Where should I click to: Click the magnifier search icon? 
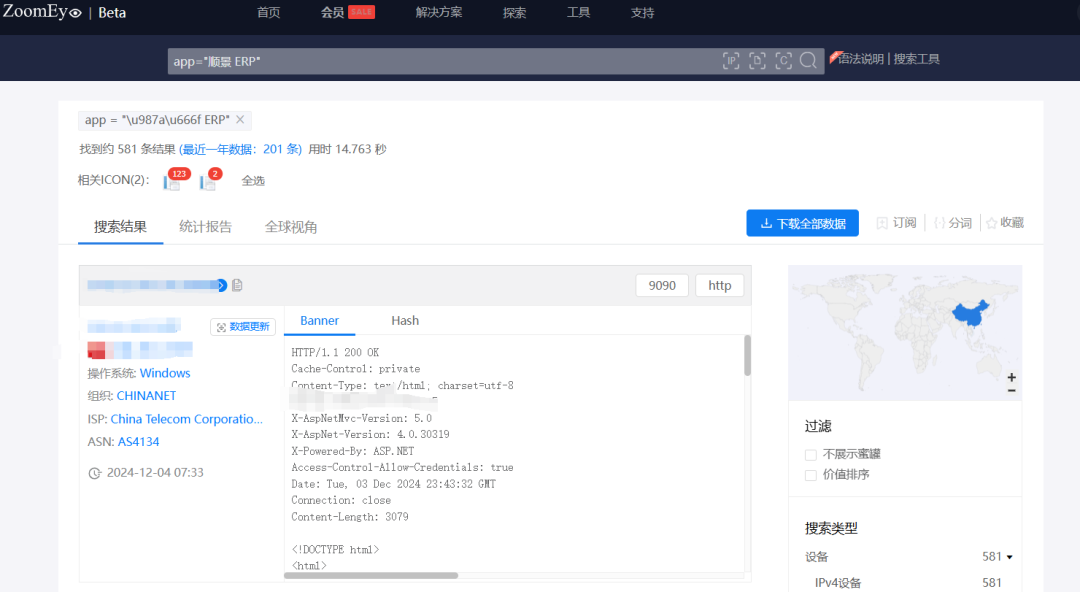coord(809,61)
